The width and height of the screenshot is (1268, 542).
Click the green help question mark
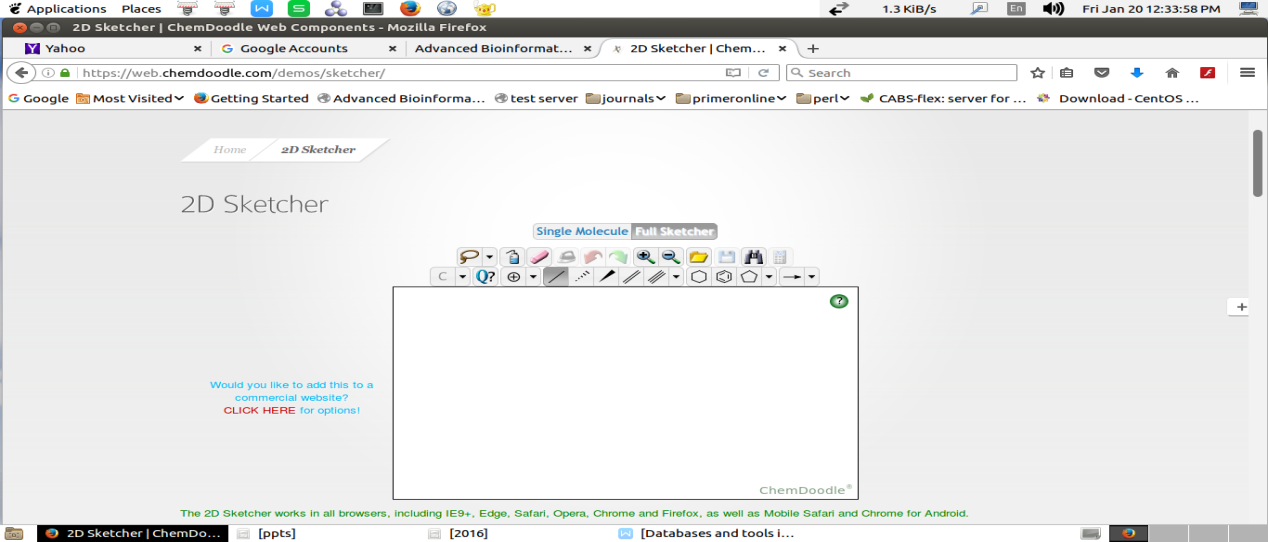pos(839,301)
